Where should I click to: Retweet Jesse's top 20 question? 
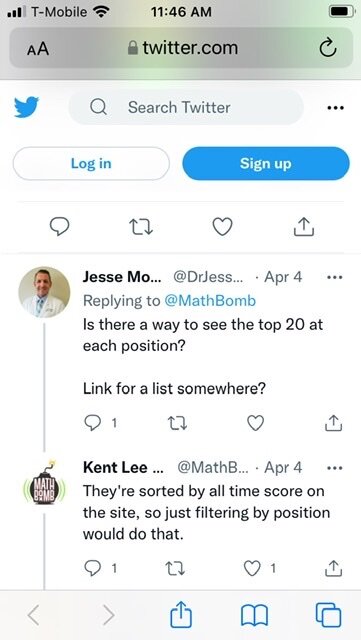[178, 423]
